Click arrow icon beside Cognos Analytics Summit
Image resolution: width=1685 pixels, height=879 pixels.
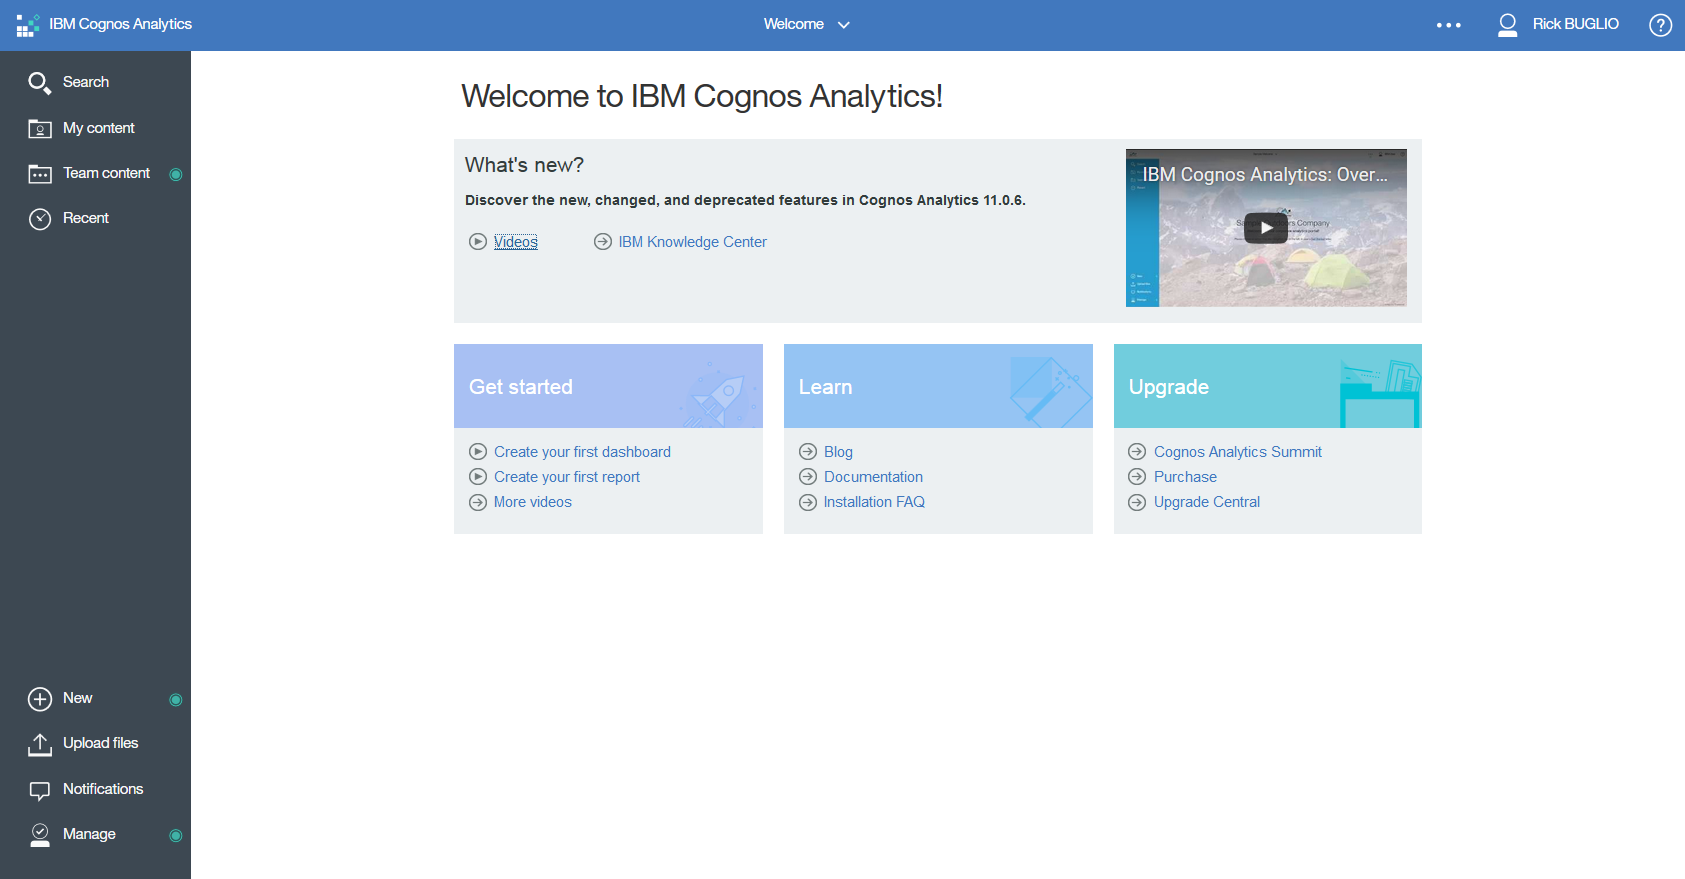pyautogui.click(x=1137, y=452)
